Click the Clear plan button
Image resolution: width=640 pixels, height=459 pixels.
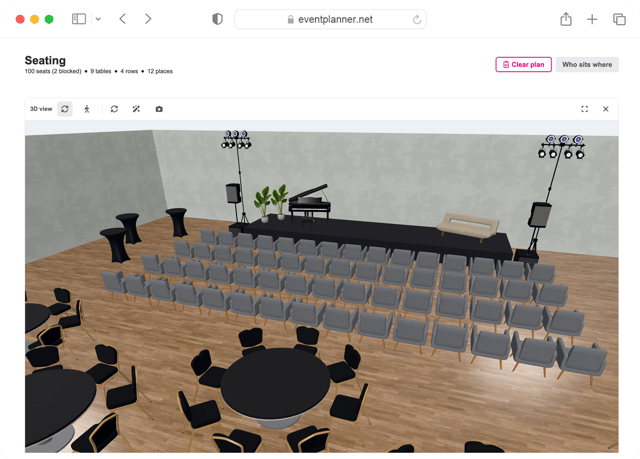tap(524, 64)
